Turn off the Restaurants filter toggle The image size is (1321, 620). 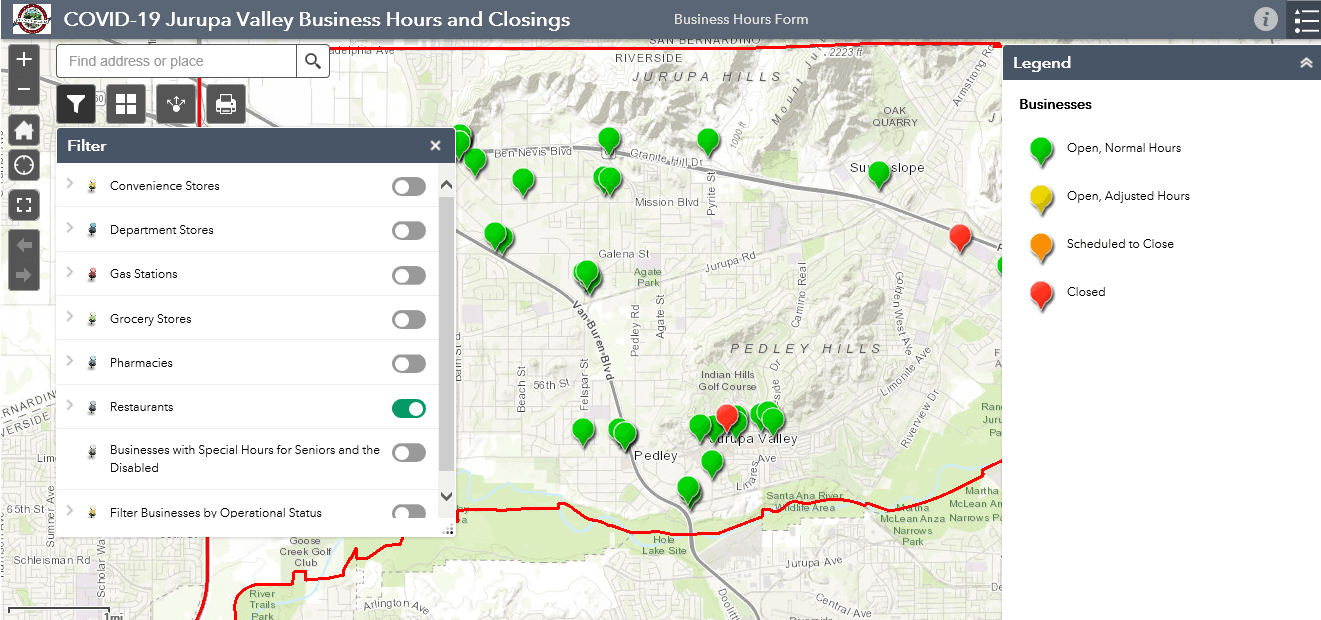pyautogui.click(x=408, y=408)
